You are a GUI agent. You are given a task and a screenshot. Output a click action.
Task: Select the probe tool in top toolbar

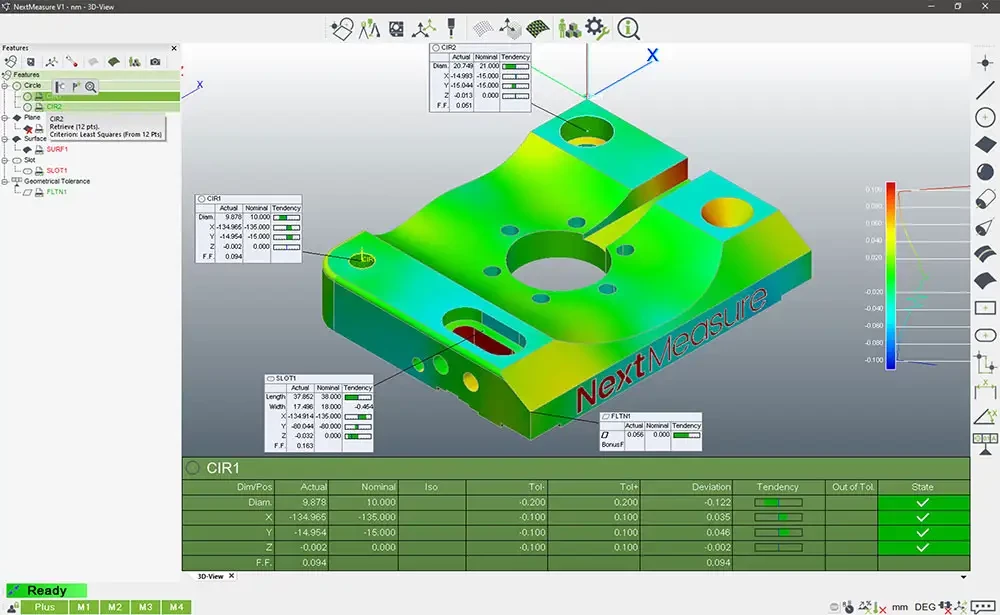pyautogui.click(x=452, y=28)
